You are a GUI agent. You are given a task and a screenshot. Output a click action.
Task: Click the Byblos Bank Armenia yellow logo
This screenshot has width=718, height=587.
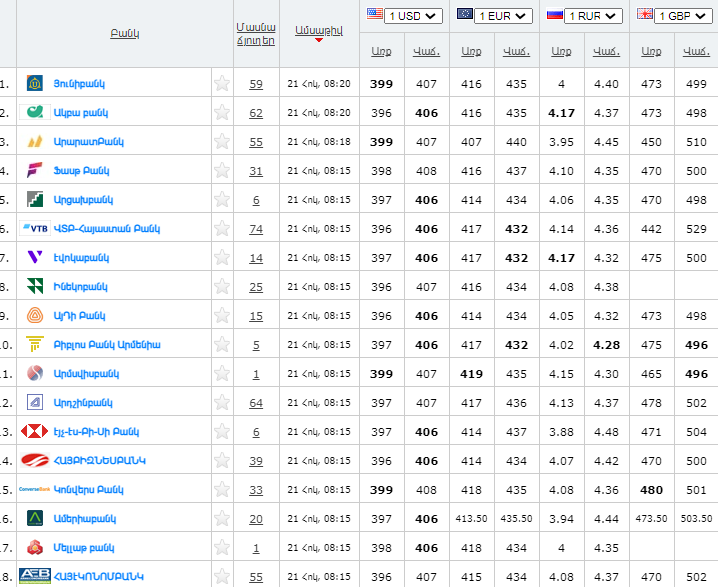click(x=35, y=344)
